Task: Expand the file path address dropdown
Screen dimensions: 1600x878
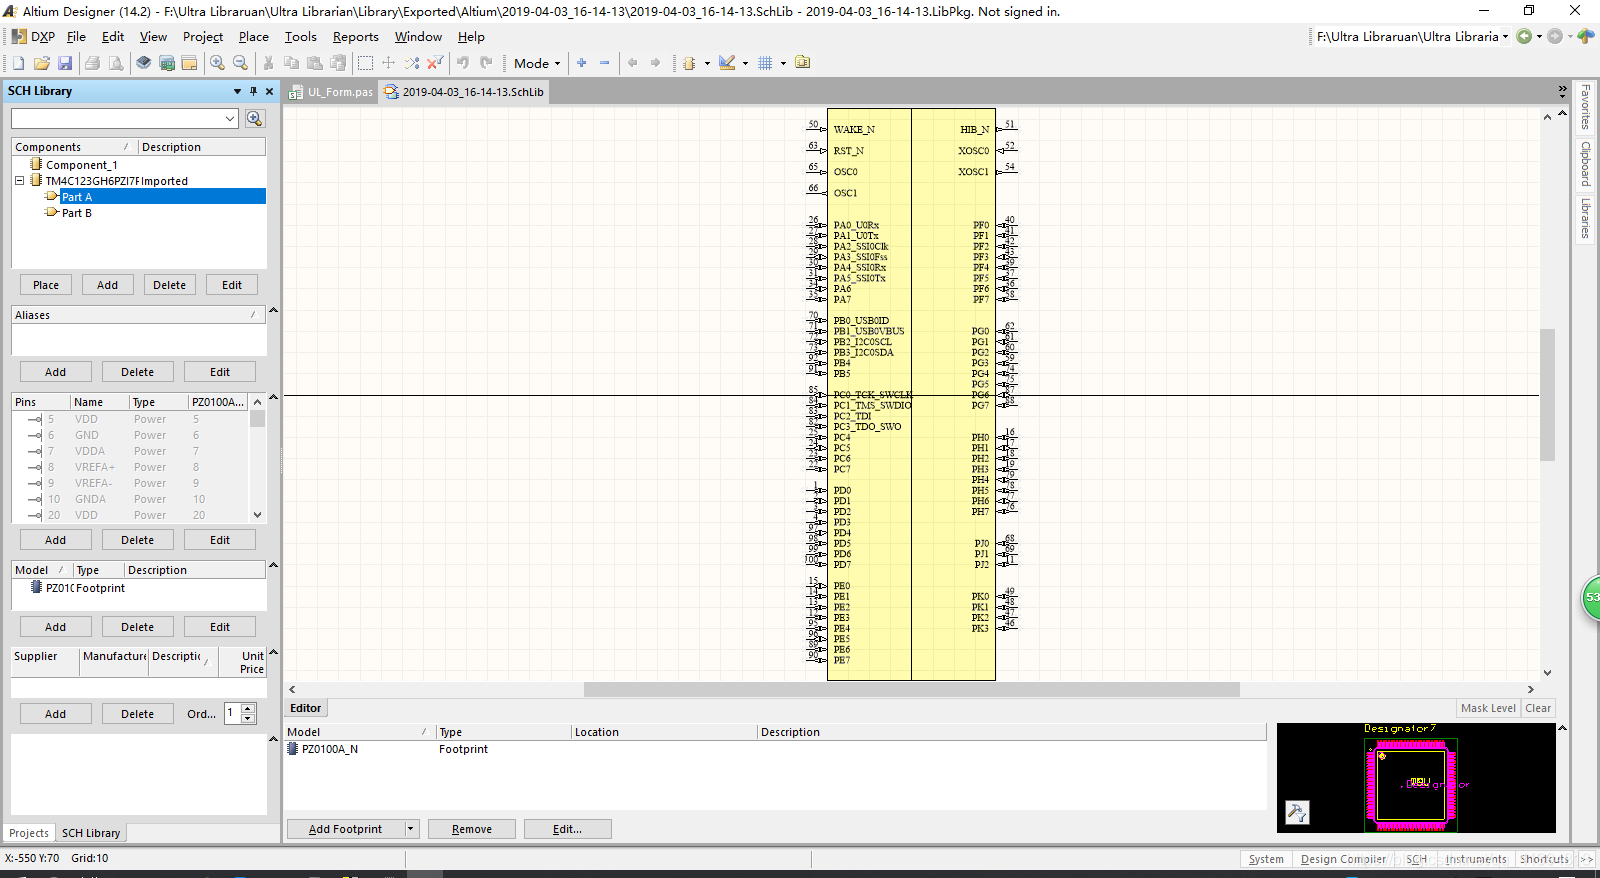Action: tap(1505, 37)
